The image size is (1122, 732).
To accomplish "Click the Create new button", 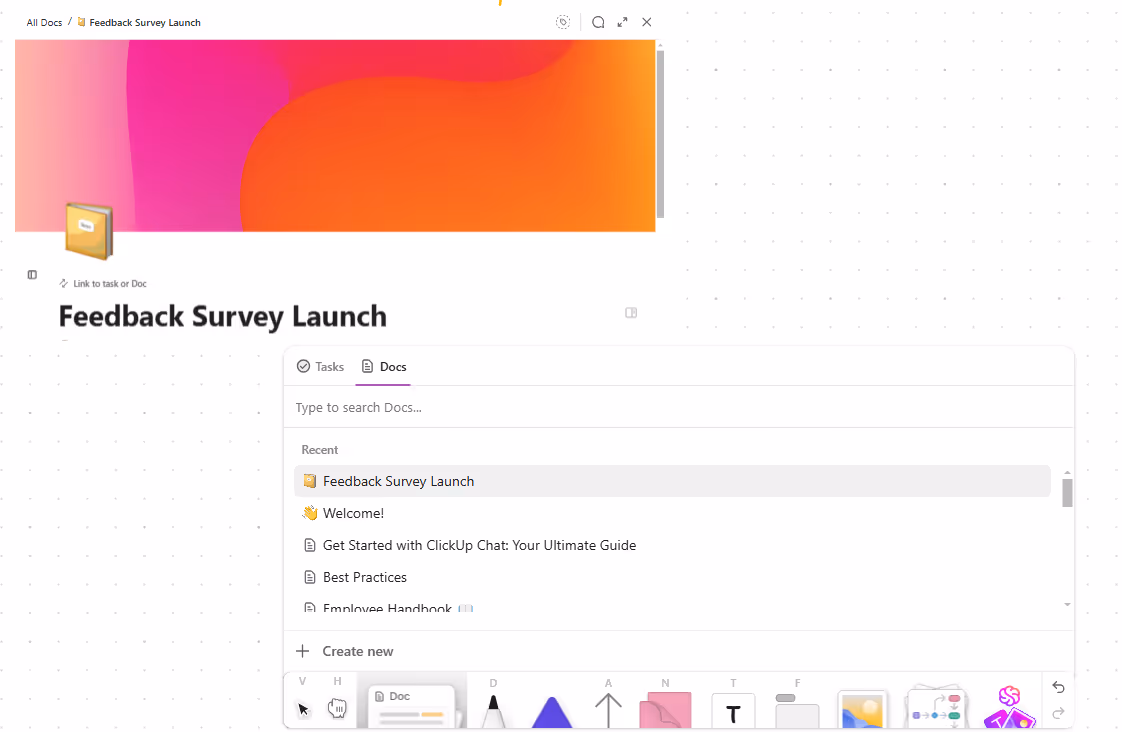I will [x=344, y=651].
